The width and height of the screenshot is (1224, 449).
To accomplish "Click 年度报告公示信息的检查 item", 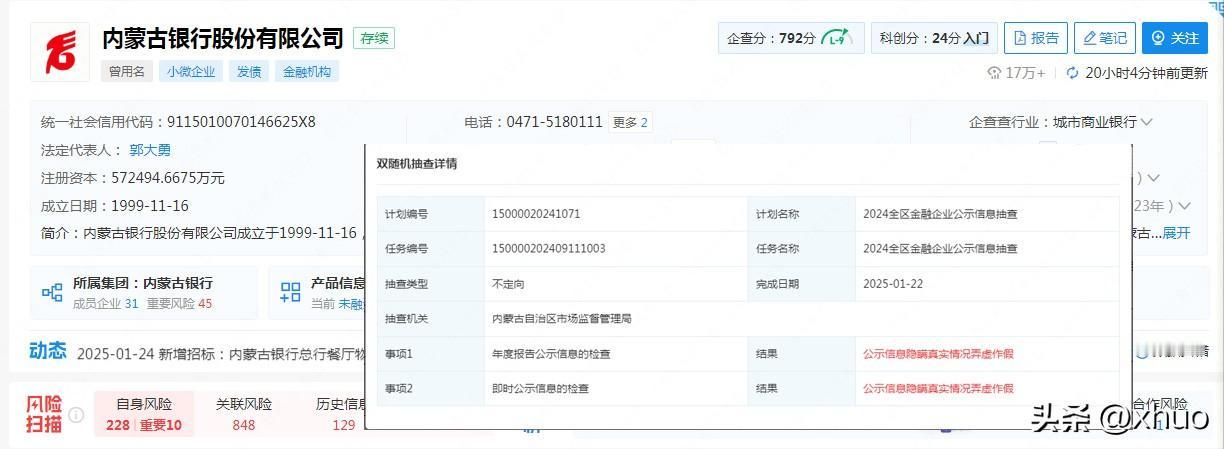I will (551, 354).
